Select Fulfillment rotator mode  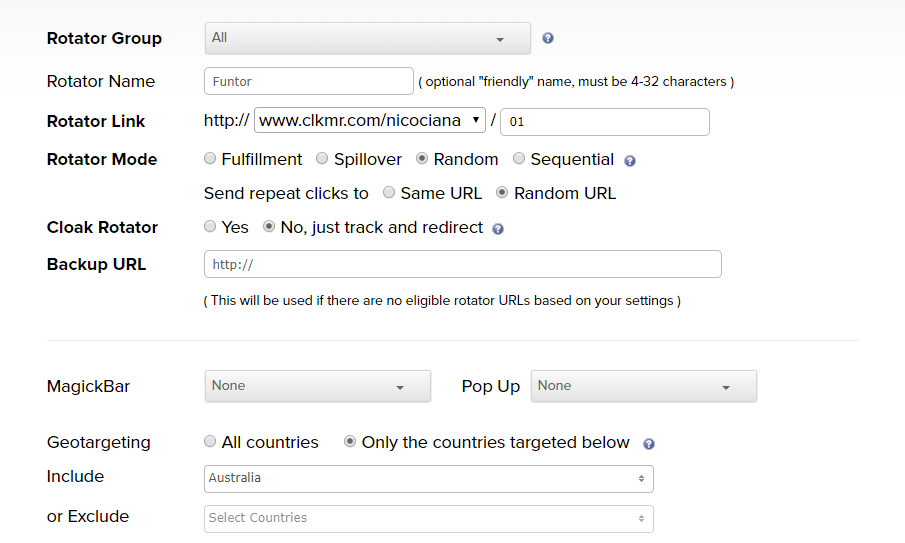pyautogui.click(x=210, y=159)
